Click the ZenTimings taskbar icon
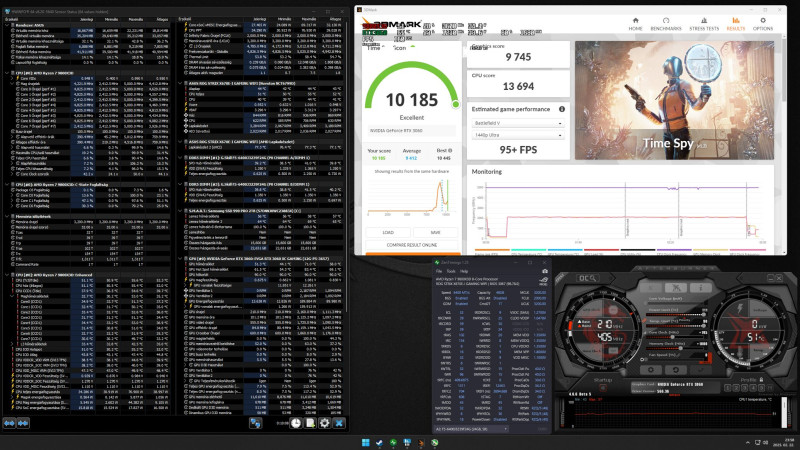This screenshot has width=800, height=450. 393,442
